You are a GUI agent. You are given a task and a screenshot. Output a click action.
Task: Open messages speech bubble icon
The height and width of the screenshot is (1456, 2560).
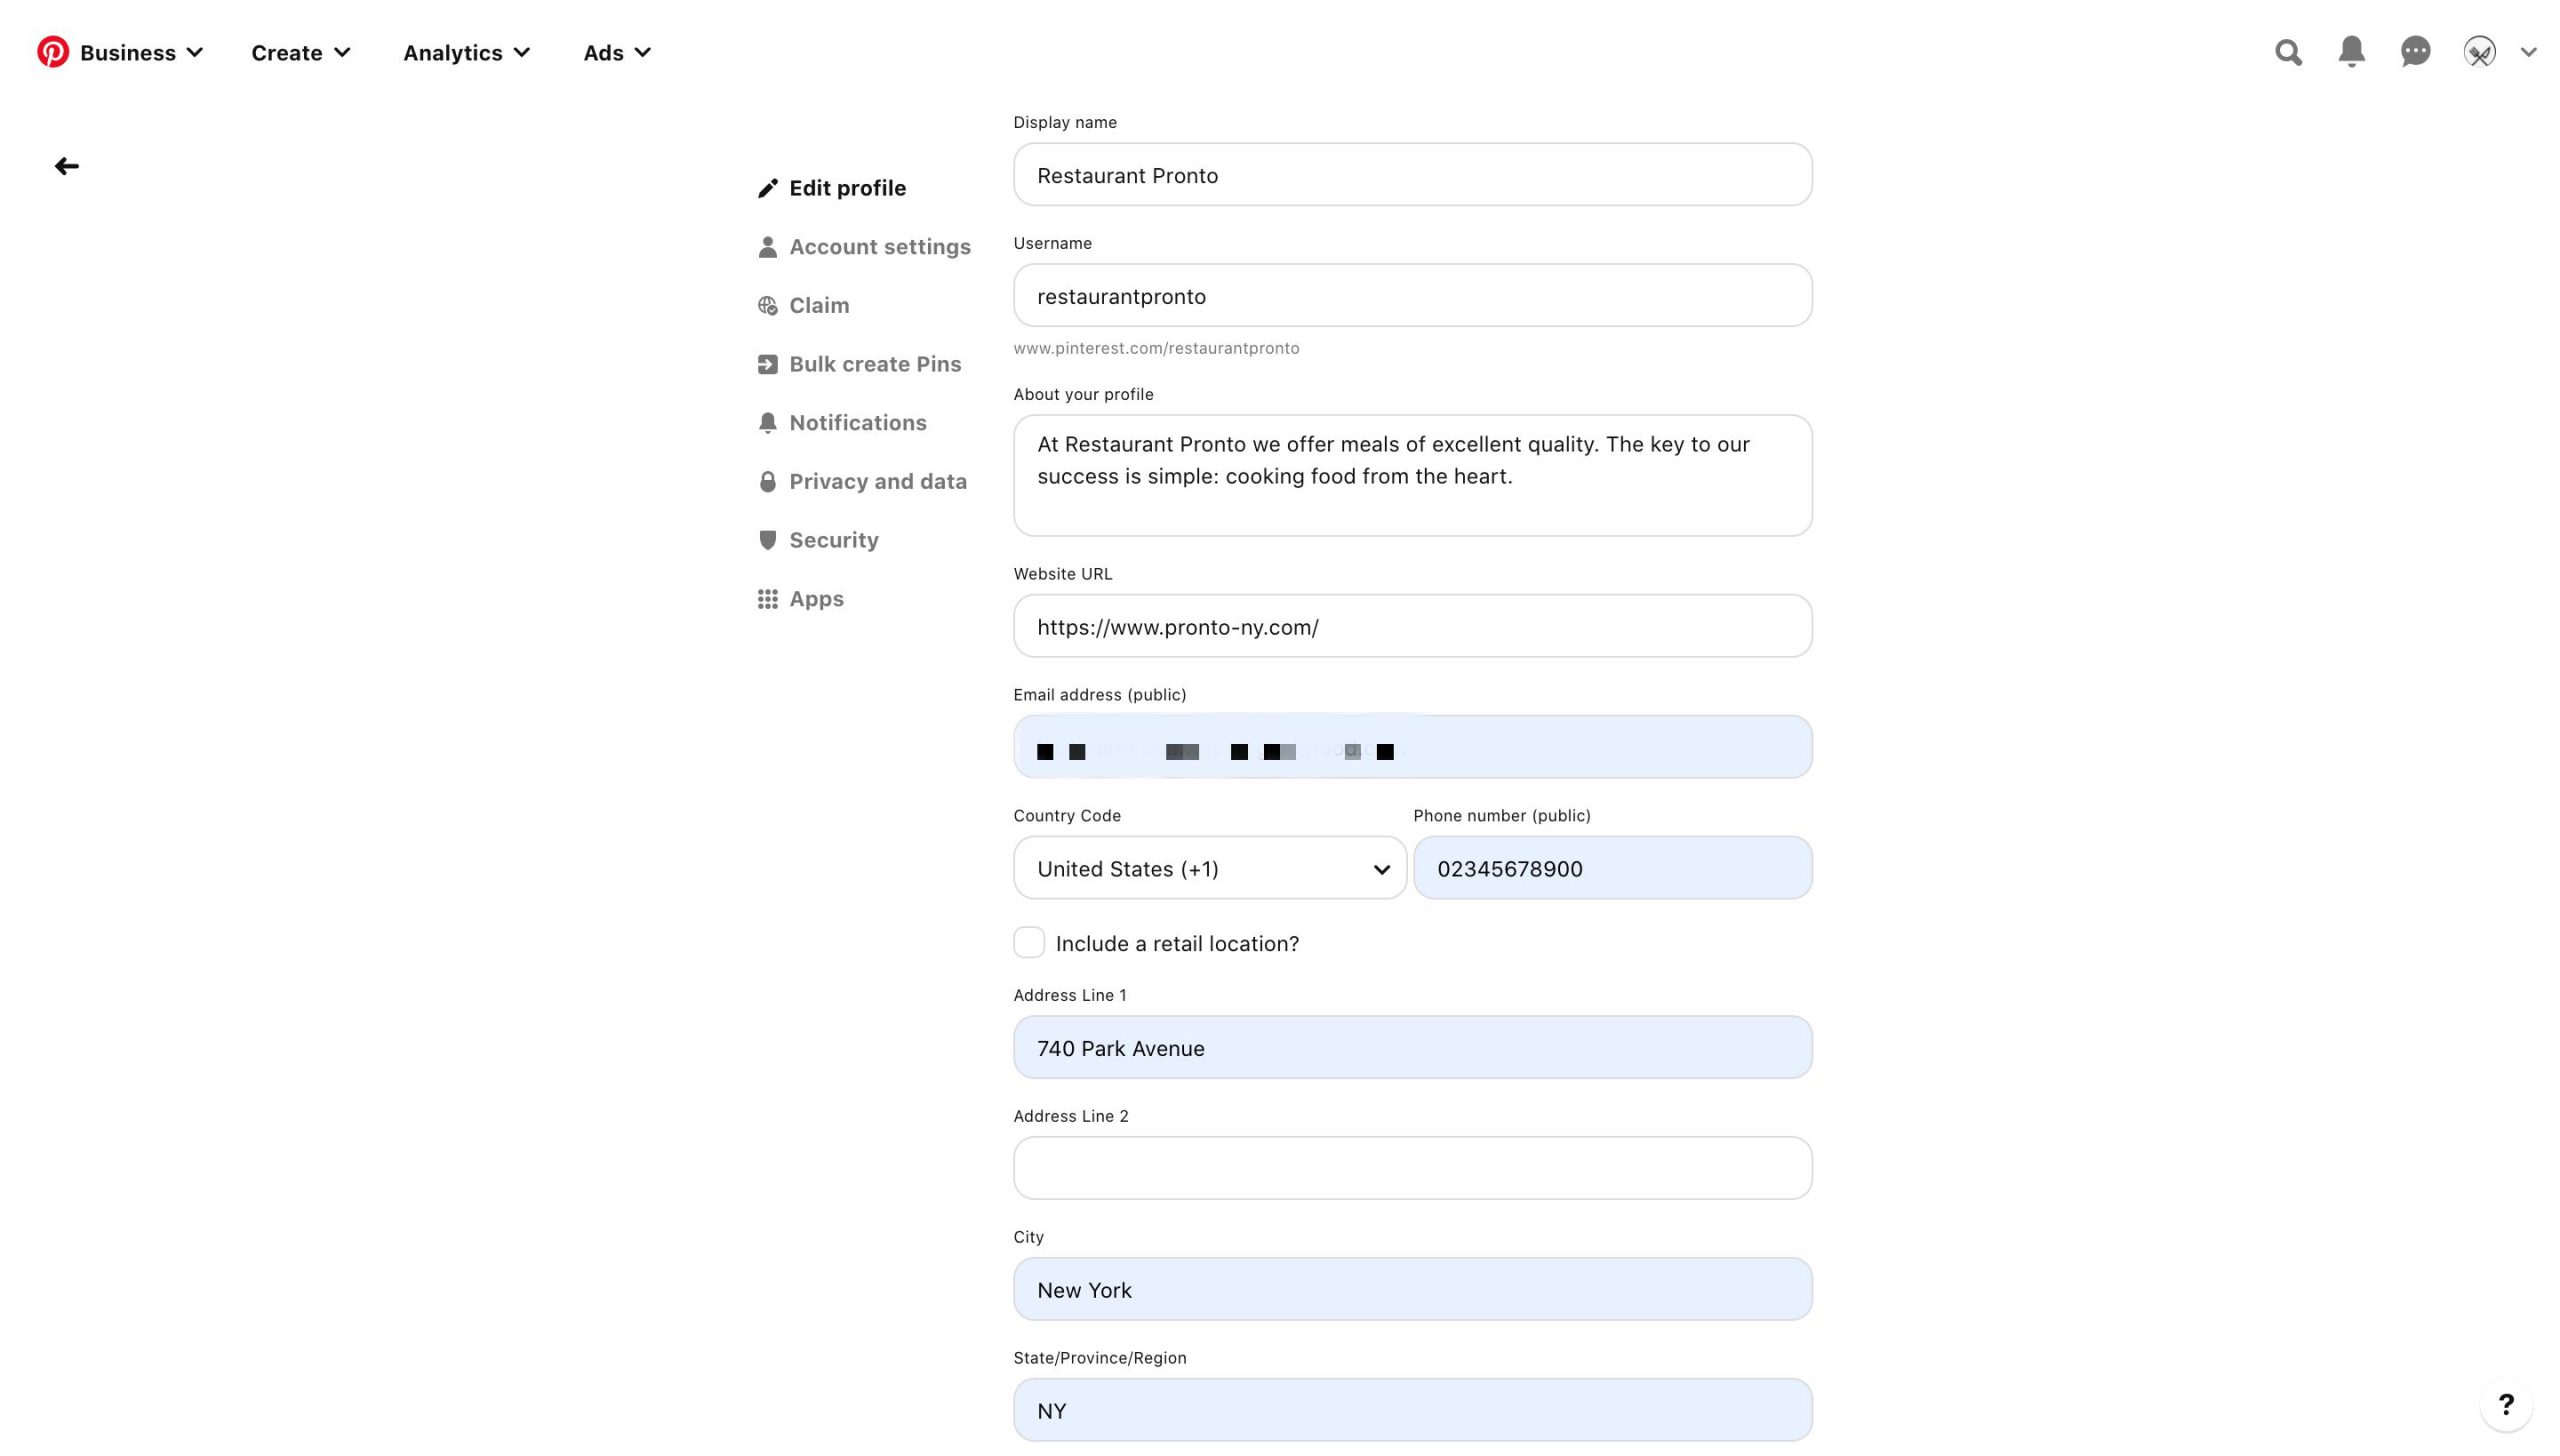2415,52
